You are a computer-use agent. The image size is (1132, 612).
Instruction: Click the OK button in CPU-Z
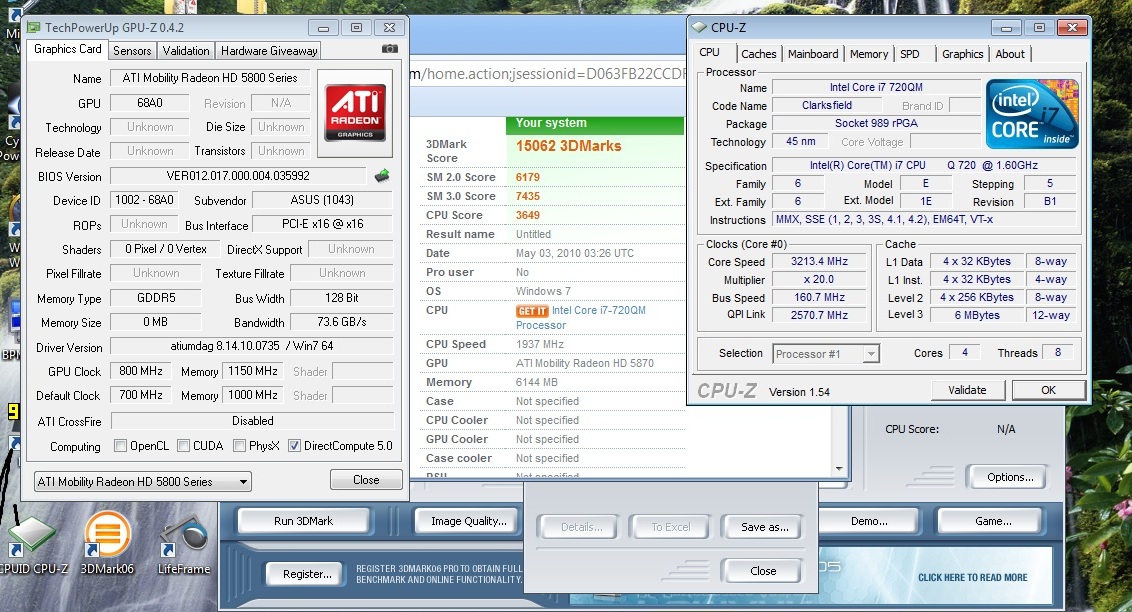point(1048,390)
